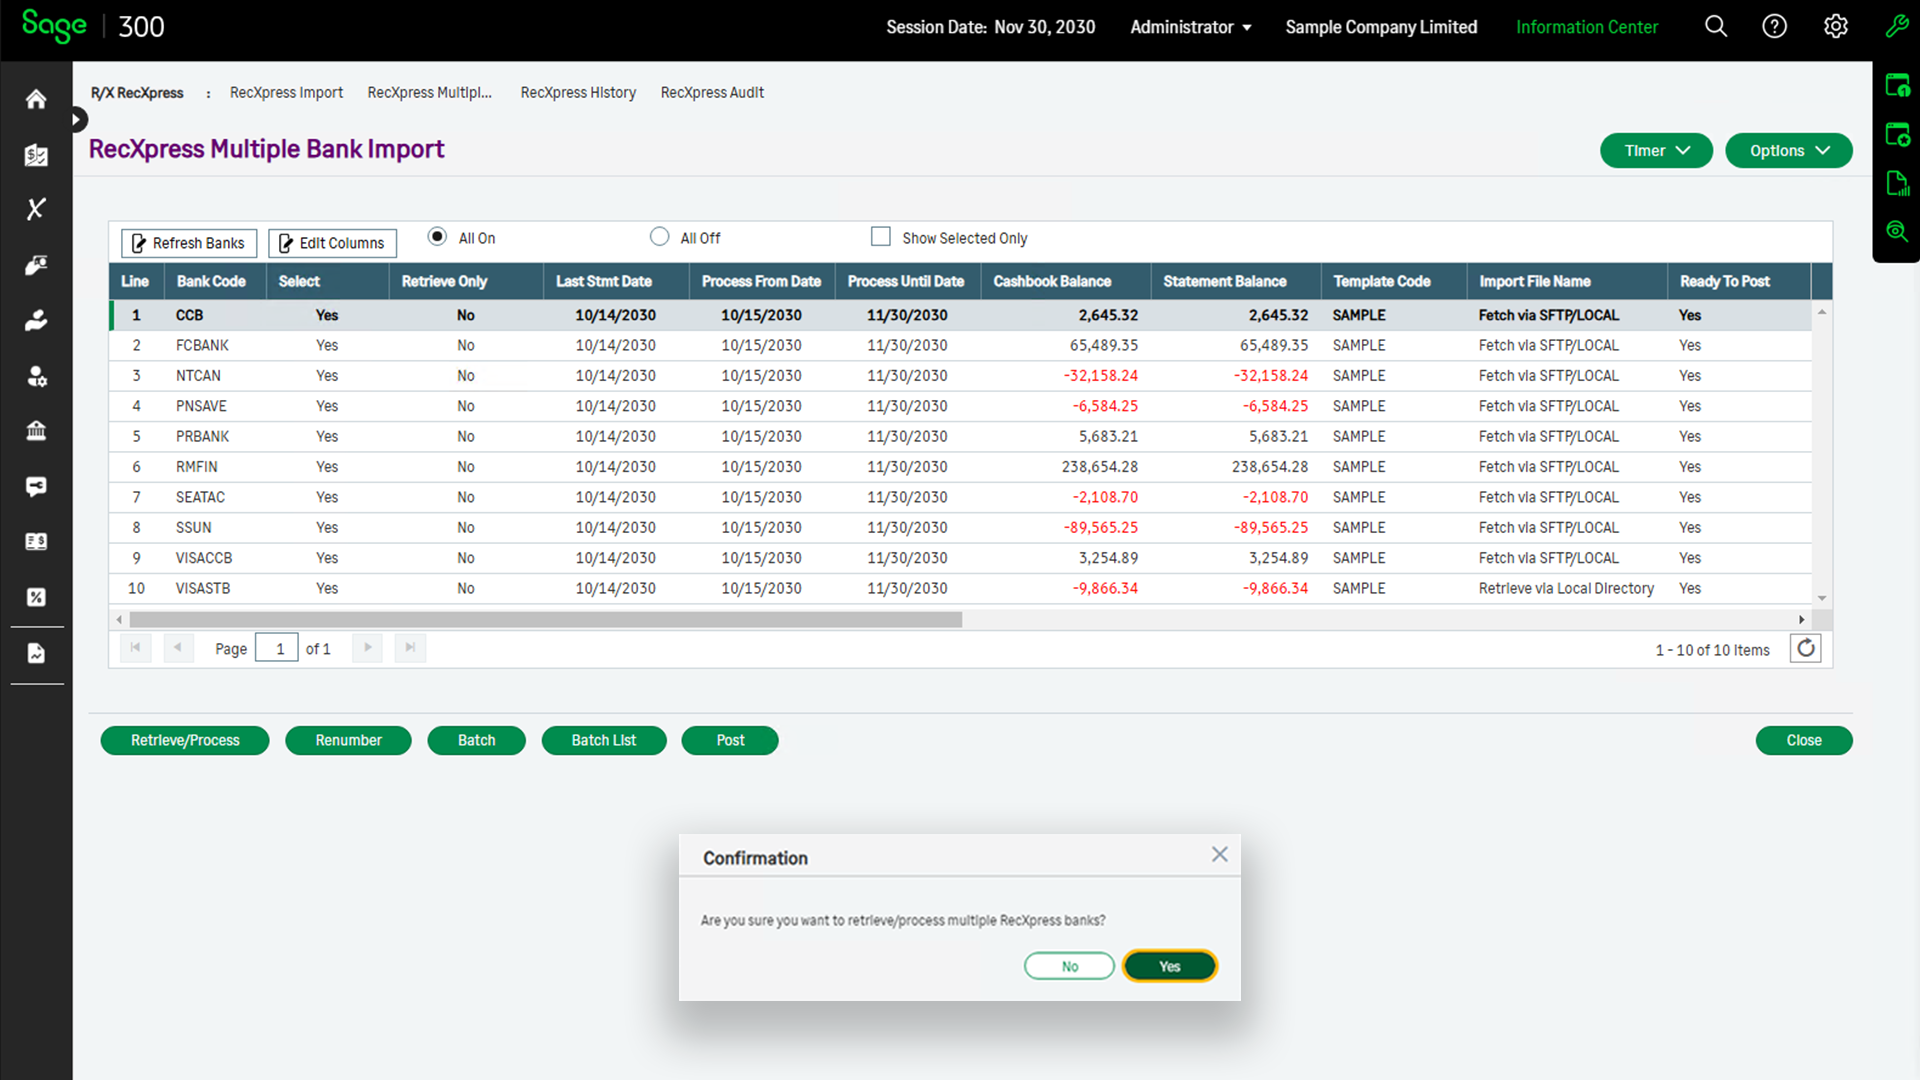Click the help question mark icon
Screen dimensions: 1920x1080
pos(1774,27)
